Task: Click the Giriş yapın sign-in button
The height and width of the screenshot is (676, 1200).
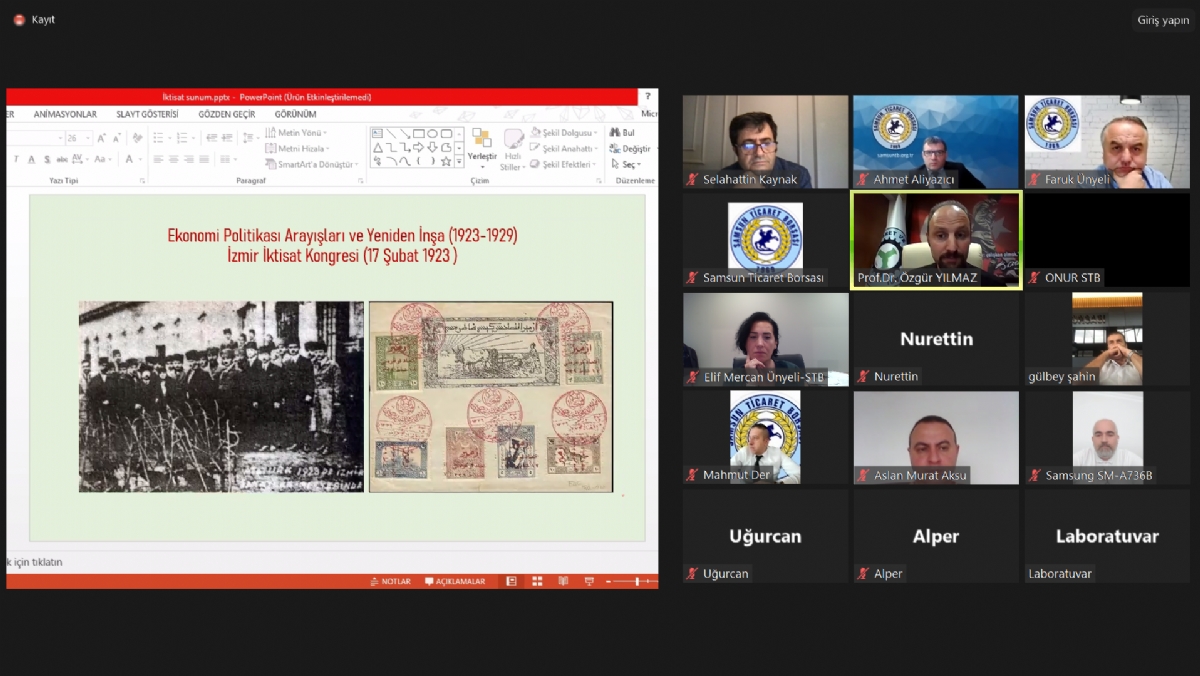Action: tap(1163, 20)
